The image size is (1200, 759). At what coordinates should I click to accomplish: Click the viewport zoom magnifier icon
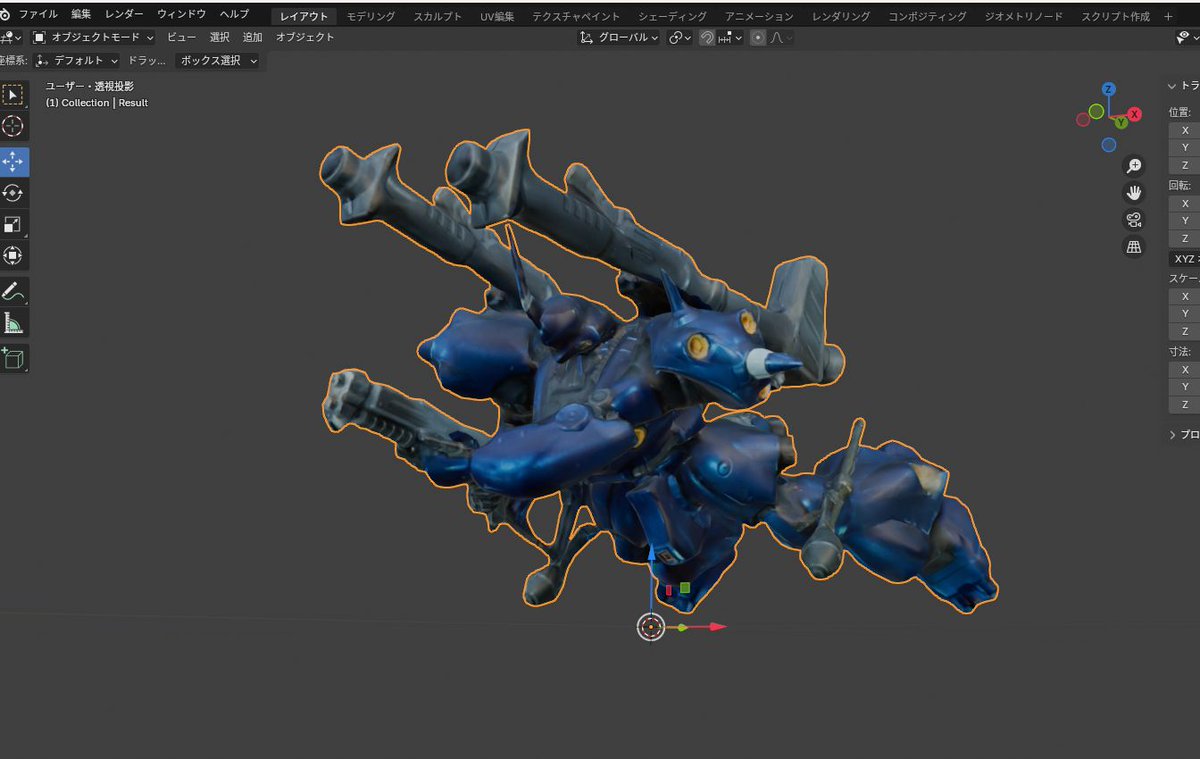[1134, 165]
